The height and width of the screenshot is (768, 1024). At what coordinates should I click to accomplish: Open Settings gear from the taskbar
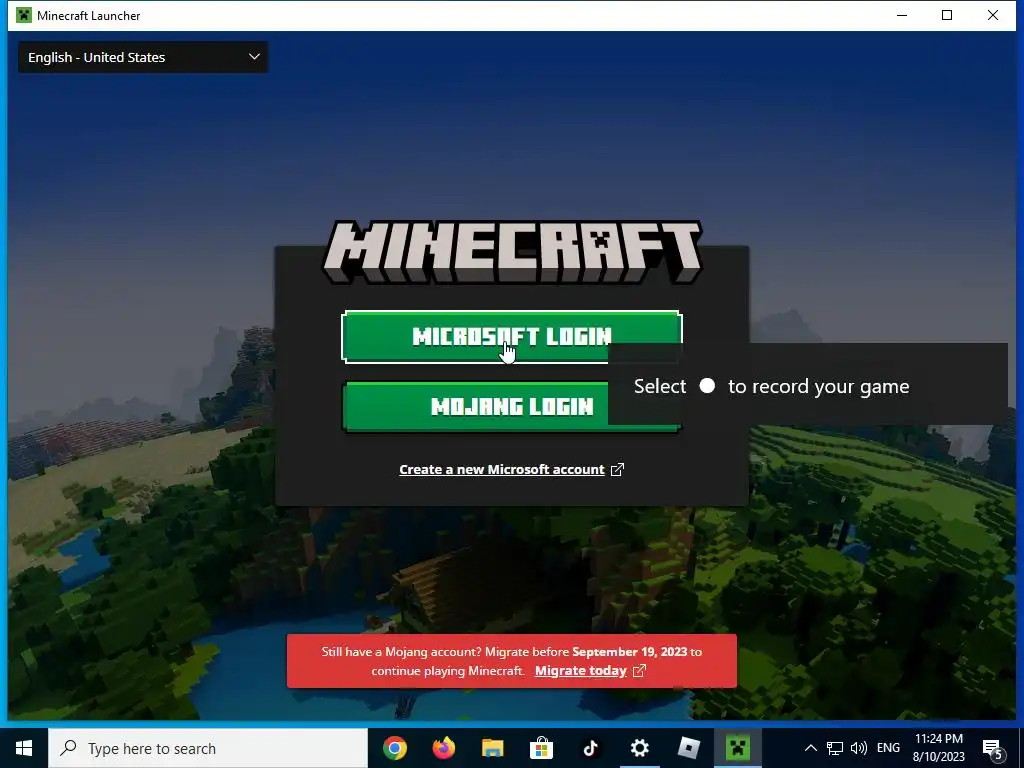(639, 748)
